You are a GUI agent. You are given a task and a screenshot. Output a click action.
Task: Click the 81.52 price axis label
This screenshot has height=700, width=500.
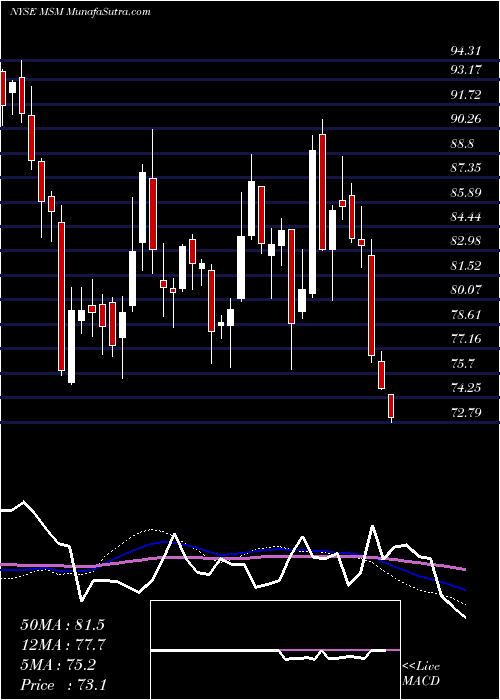pos(466,266)
